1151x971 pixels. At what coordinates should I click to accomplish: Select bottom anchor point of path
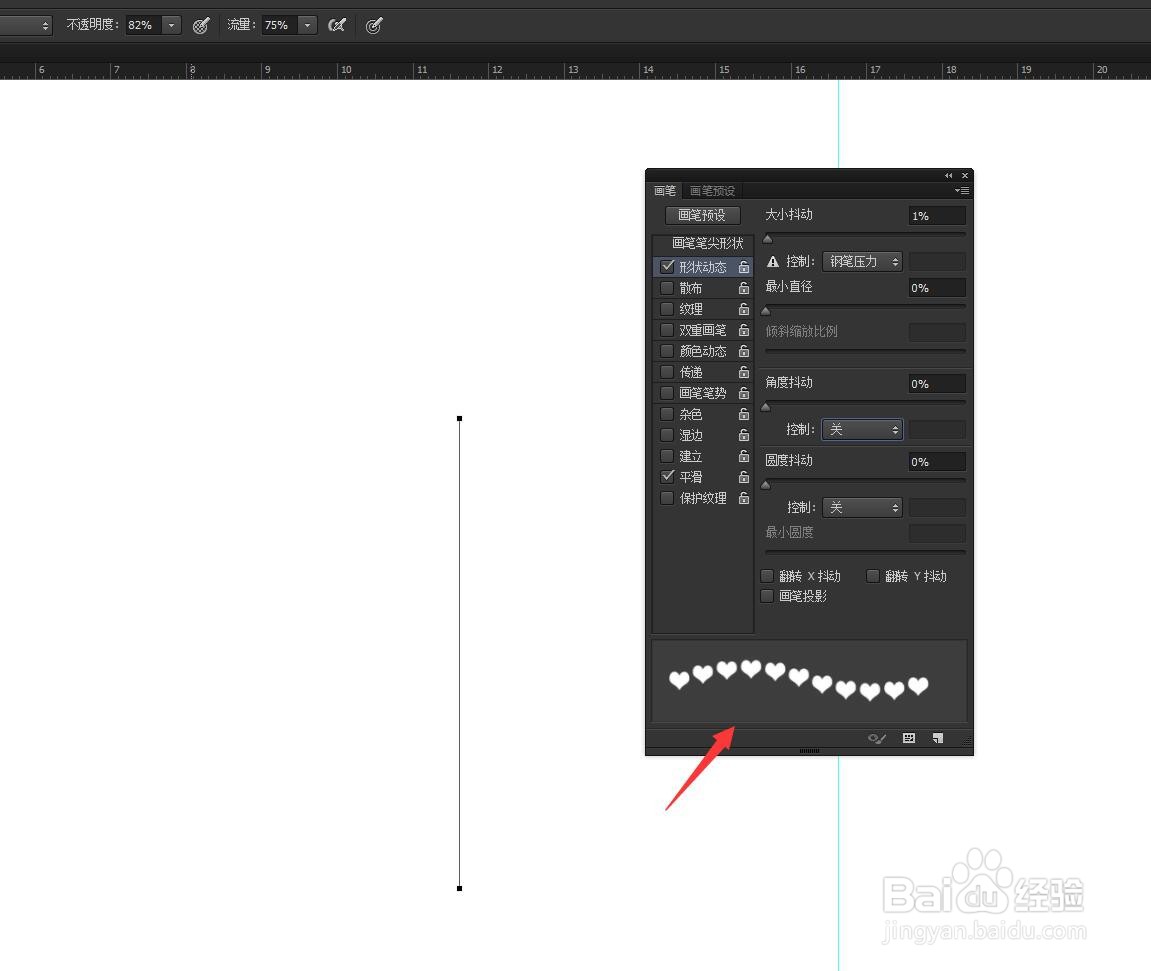(460, 888)
